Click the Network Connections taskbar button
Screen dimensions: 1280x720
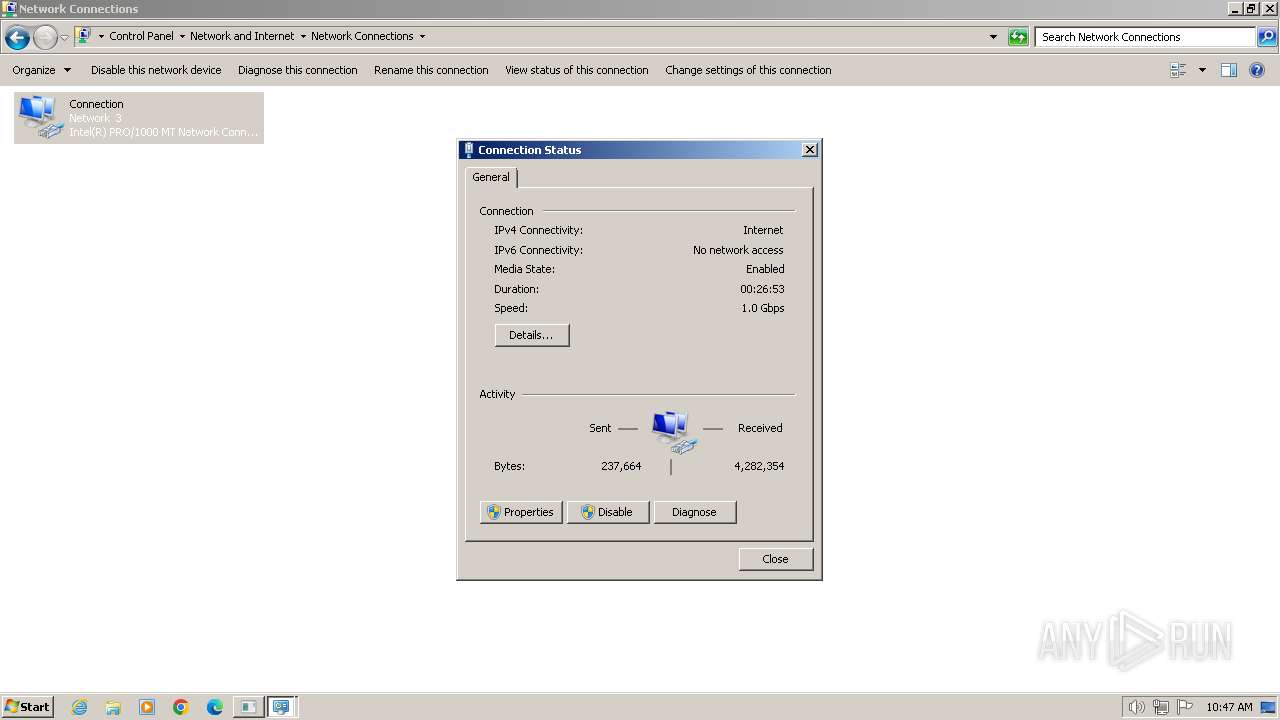[x=282, y=707]
